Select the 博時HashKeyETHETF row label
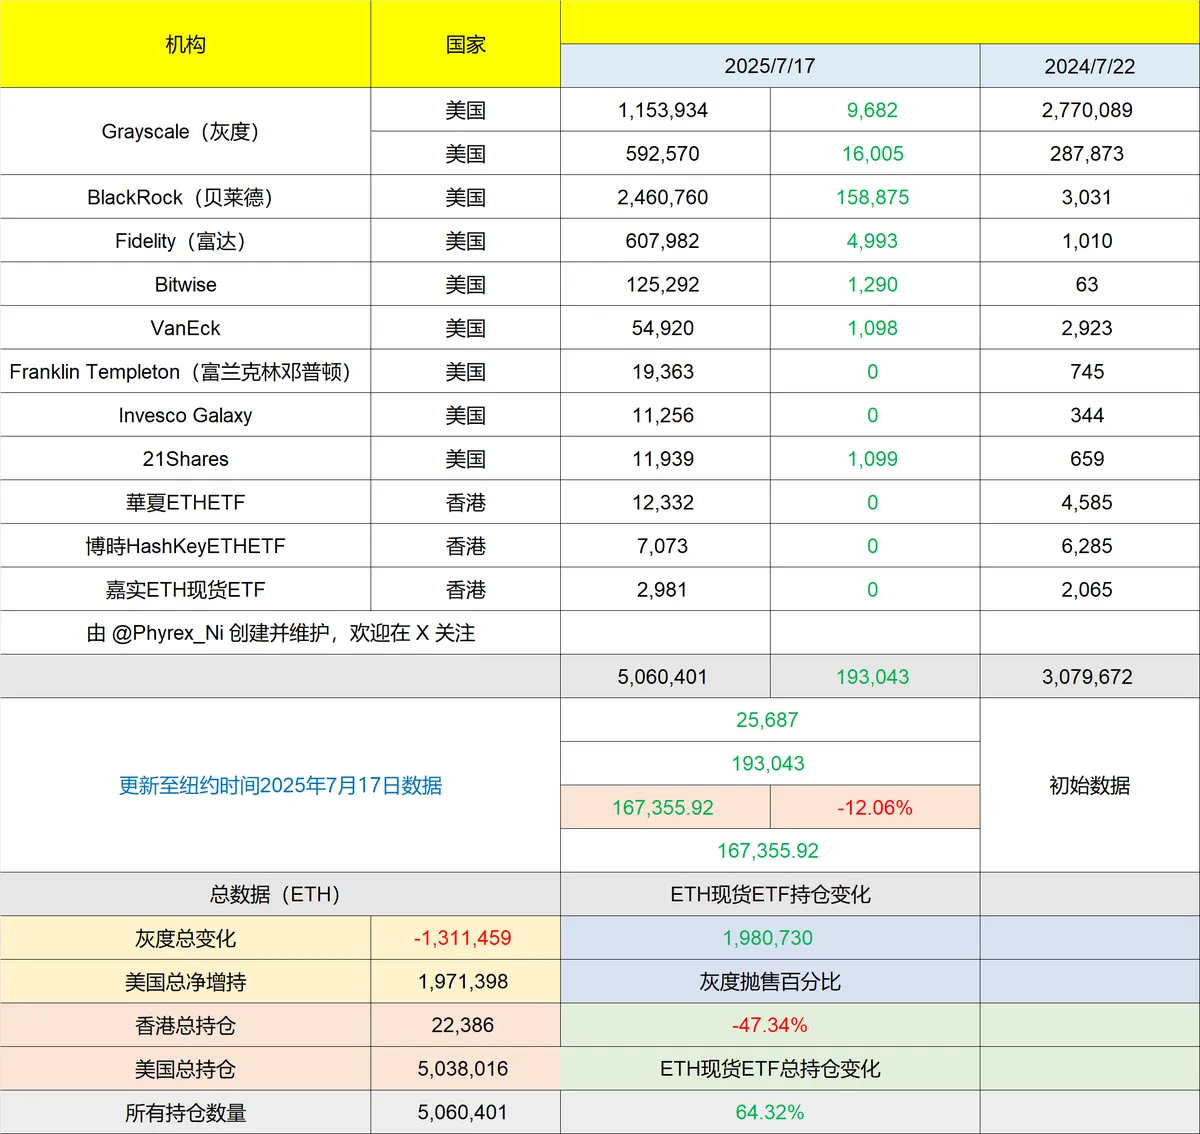This screenshot has width=1200, height=1134. (x=186, y=546)
